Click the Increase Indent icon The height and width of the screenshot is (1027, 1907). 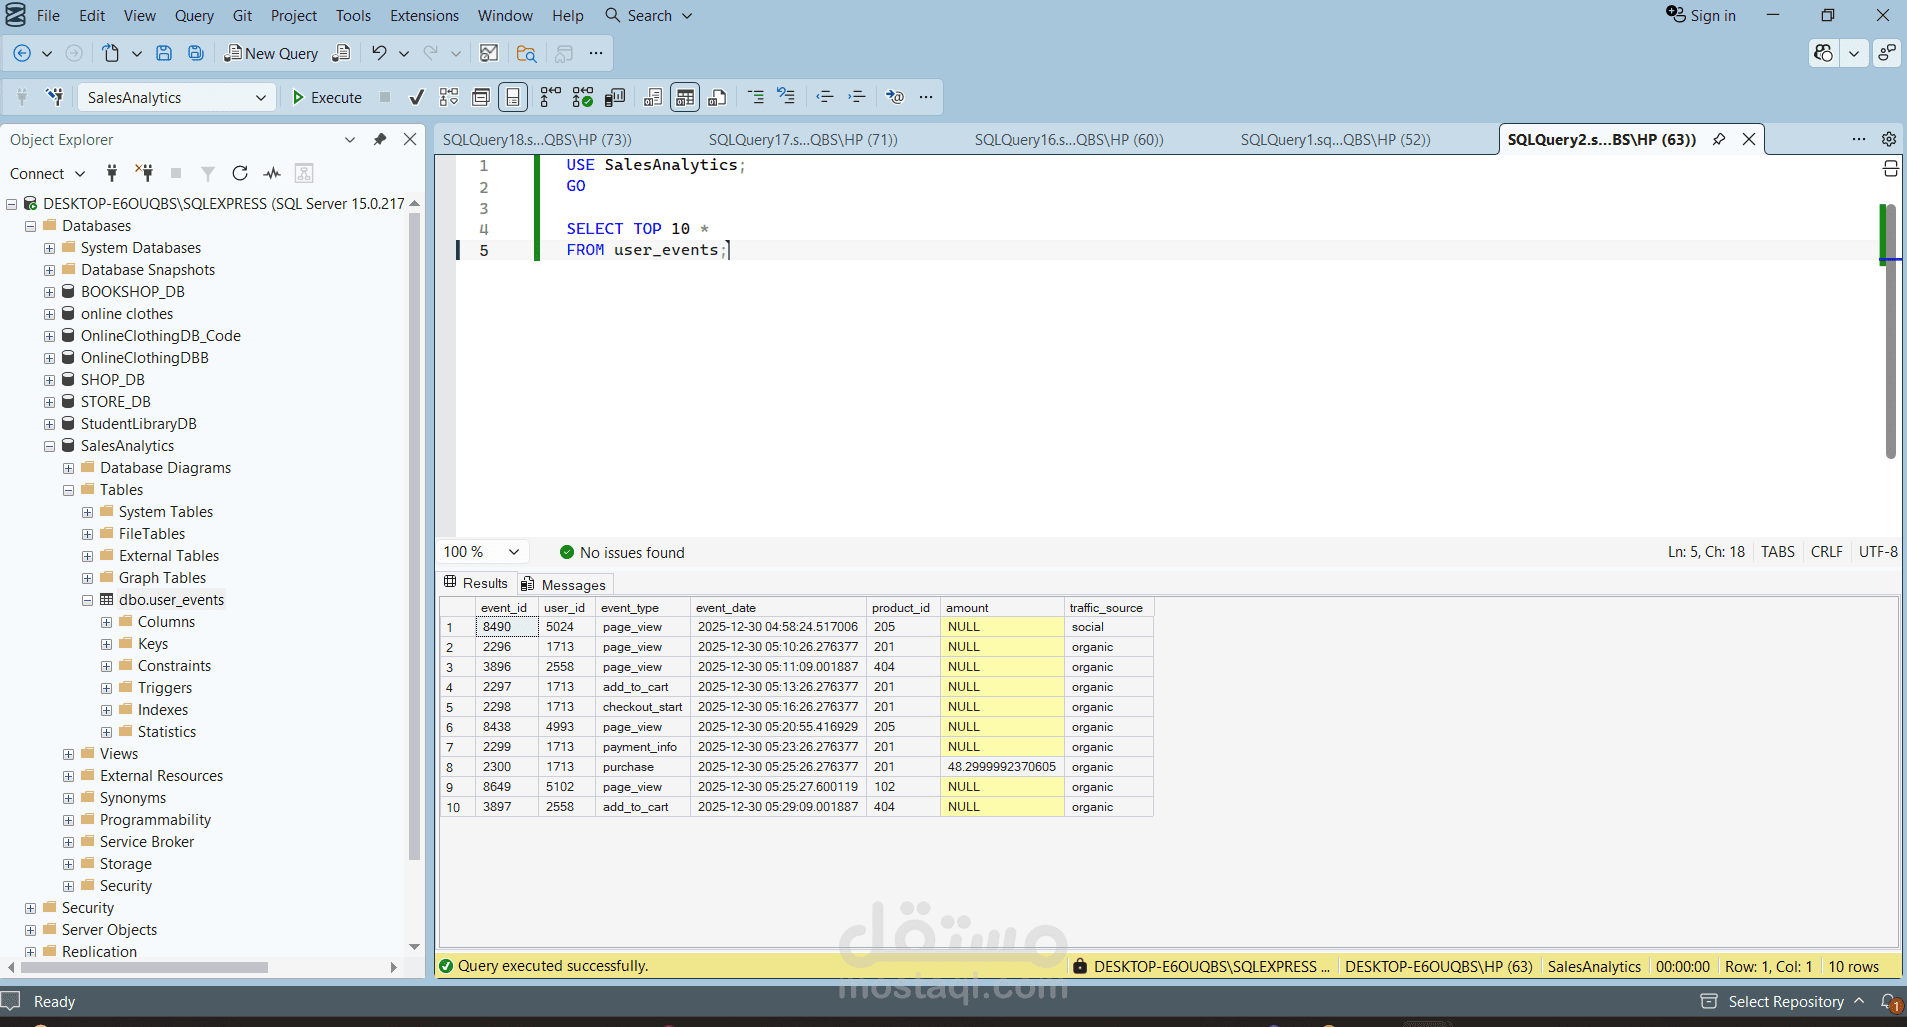coord(857,97)
